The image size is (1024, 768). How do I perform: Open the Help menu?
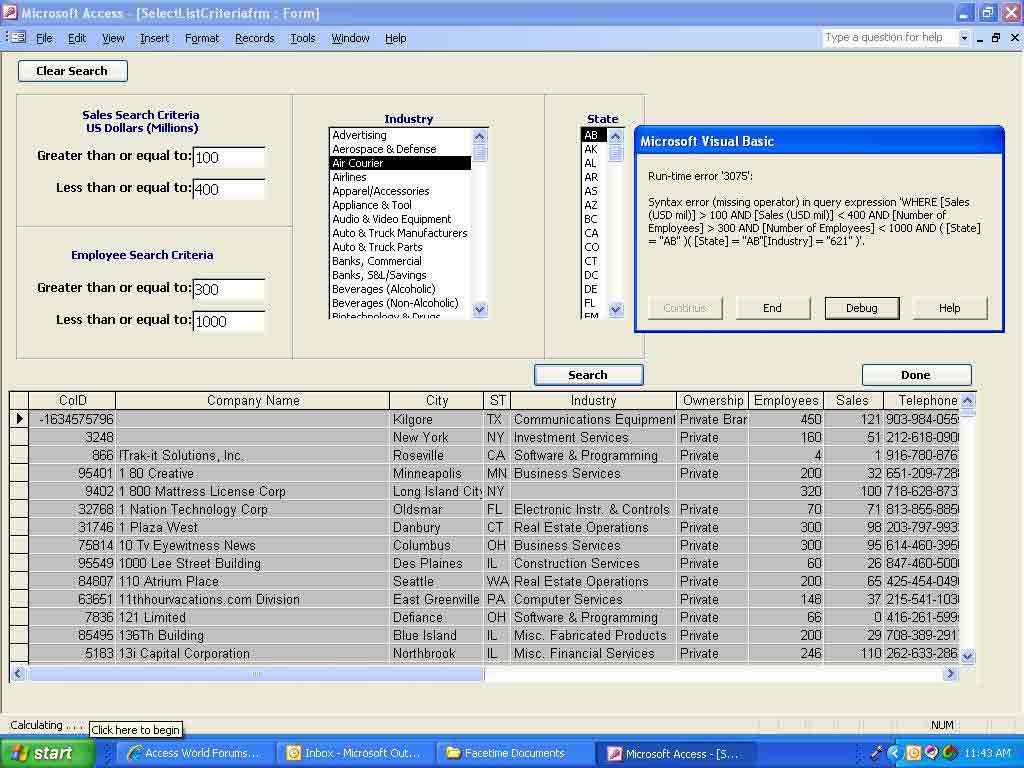tap(395, 39)
